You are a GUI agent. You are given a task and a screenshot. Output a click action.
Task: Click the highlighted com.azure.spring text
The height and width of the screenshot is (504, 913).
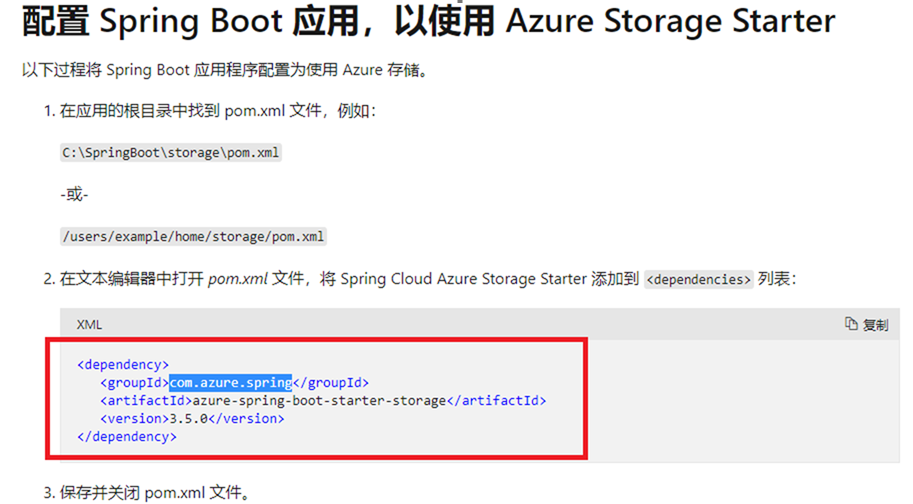tap(230, 382)
